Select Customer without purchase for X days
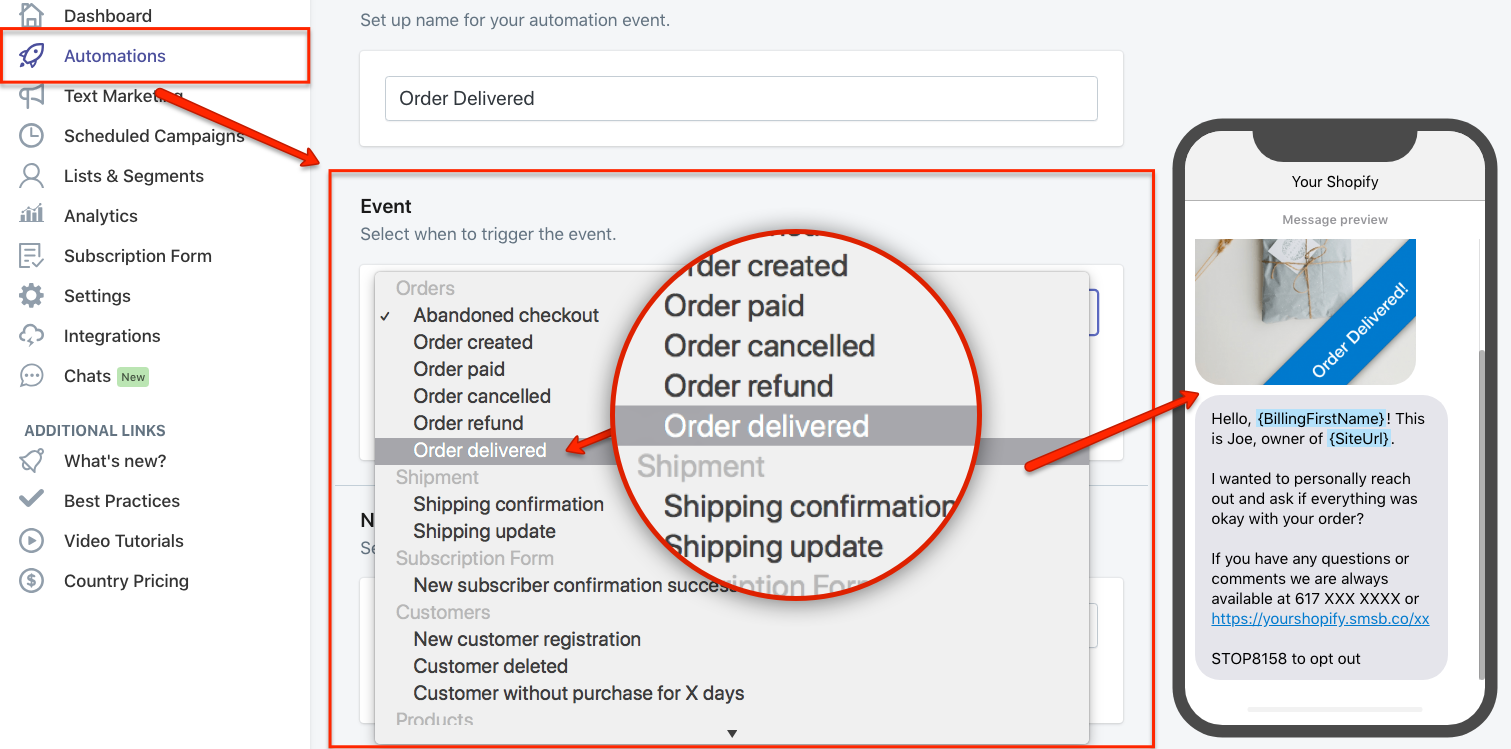 click(579, 692)
